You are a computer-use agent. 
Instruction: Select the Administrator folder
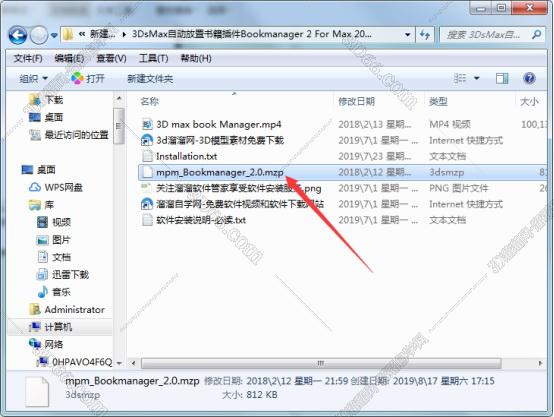[x=75, y=310]
